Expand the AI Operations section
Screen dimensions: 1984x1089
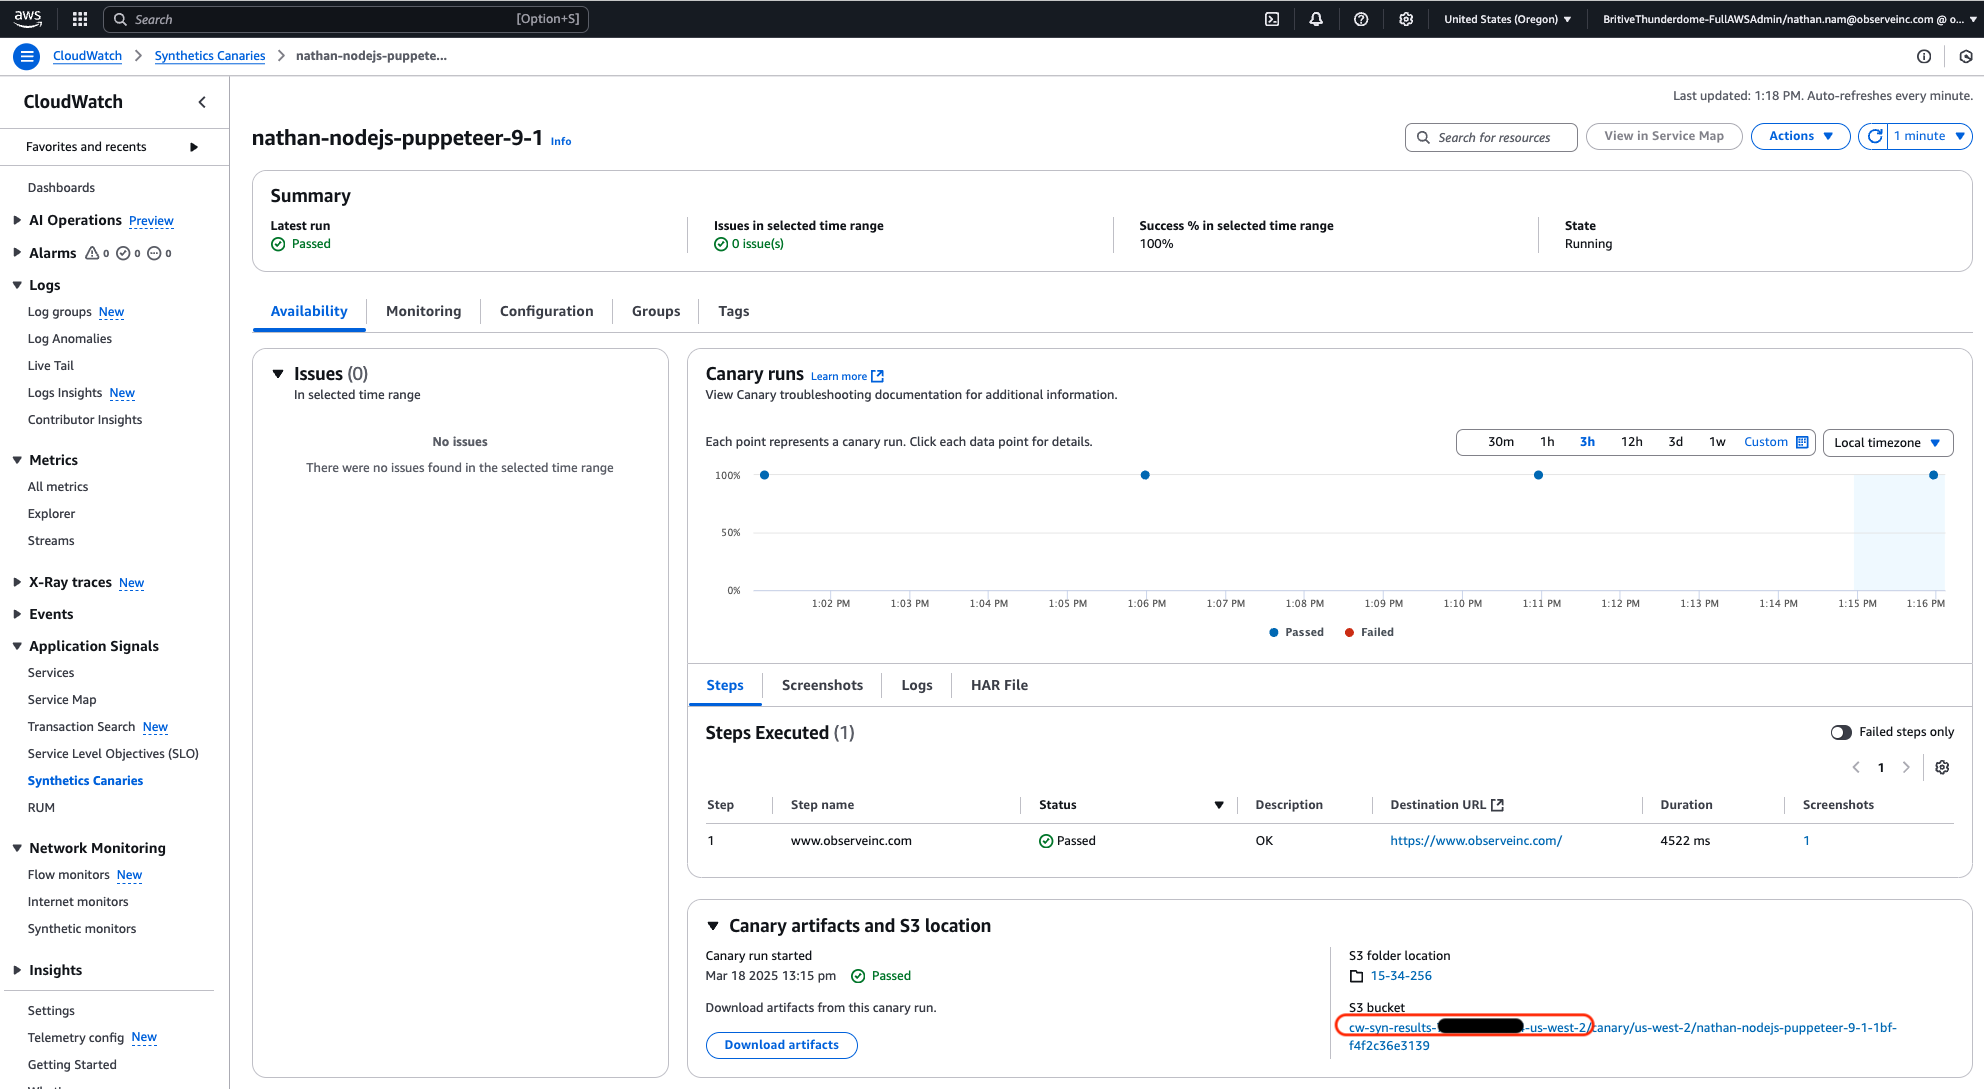17,220
